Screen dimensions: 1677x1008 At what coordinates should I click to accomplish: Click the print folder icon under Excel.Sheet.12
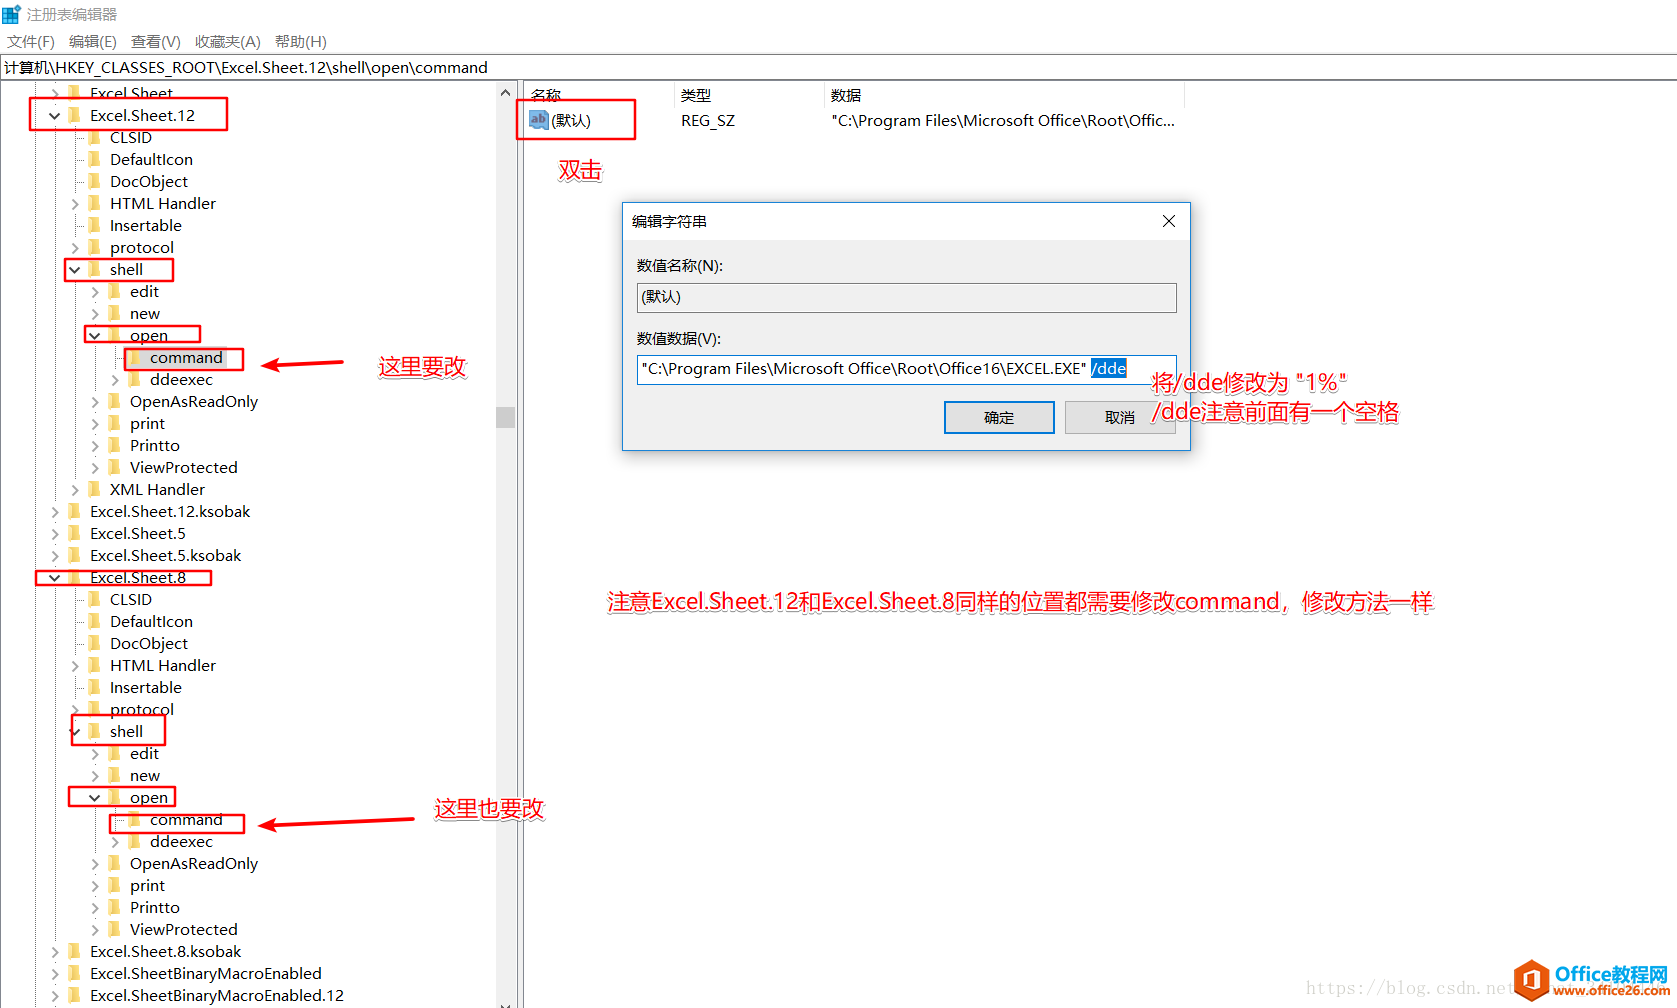[x=115, y=423]
